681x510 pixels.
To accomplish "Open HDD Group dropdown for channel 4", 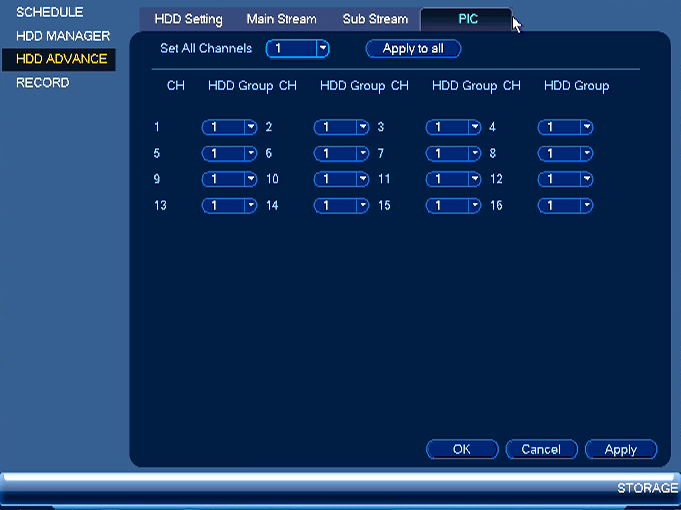I will (x=565, y=127).
